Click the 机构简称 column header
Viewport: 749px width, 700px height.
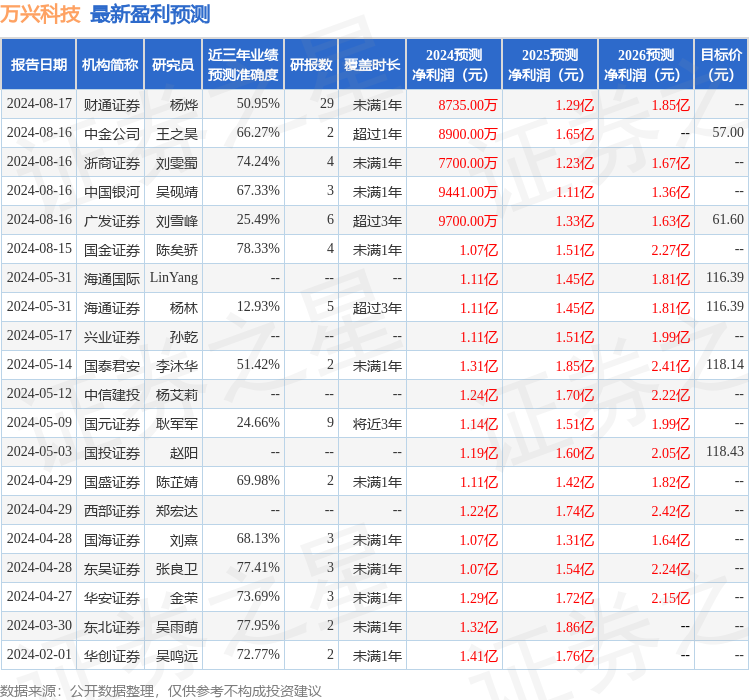click(110, 65)
